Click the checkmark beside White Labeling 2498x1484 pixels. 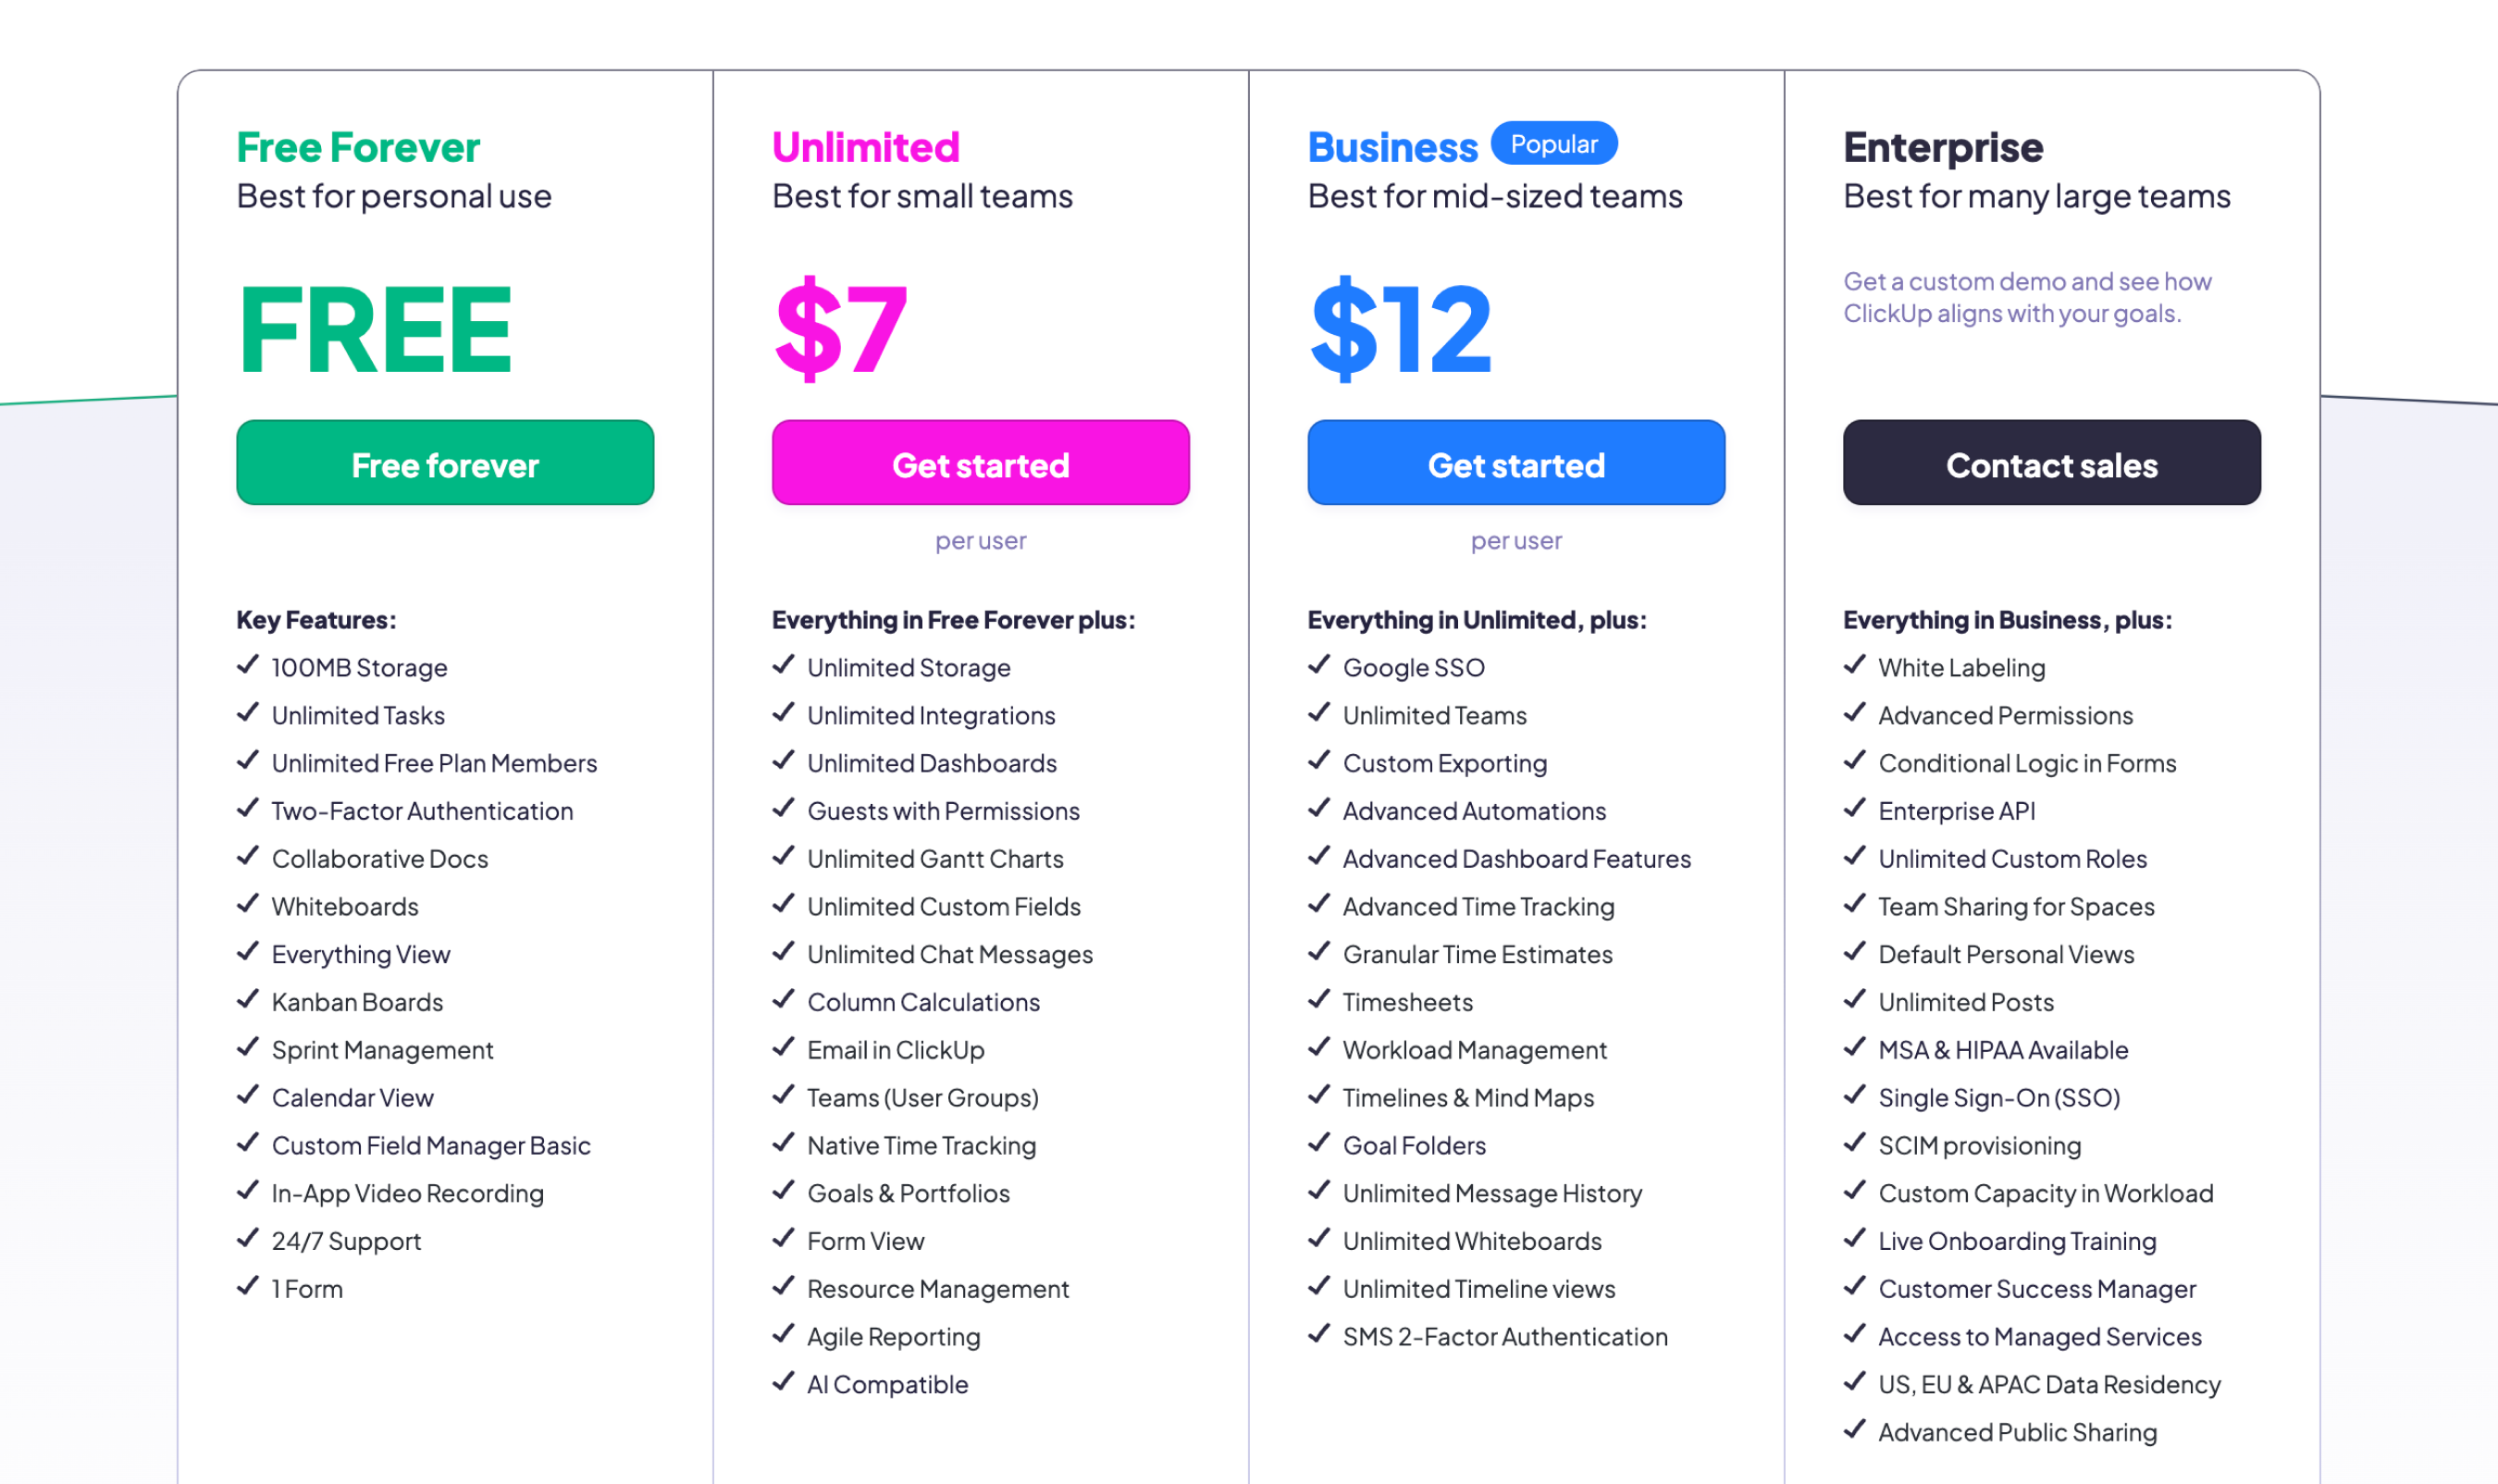point(1855,665)
